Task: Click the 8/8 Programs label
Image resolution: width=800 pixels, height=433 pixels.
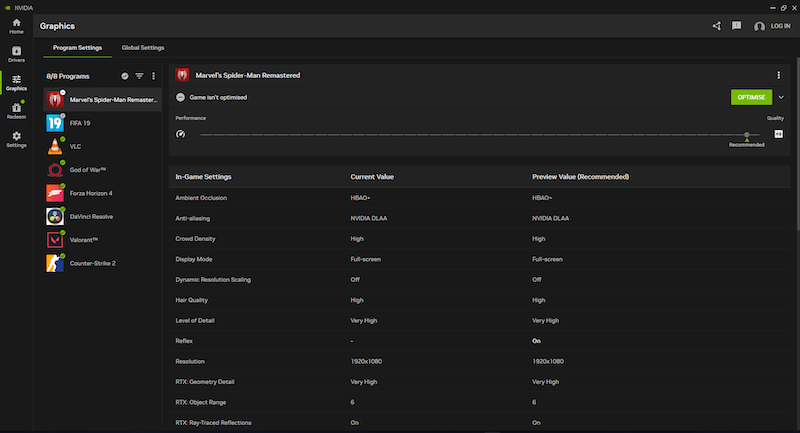Action: tap(68, 77)
